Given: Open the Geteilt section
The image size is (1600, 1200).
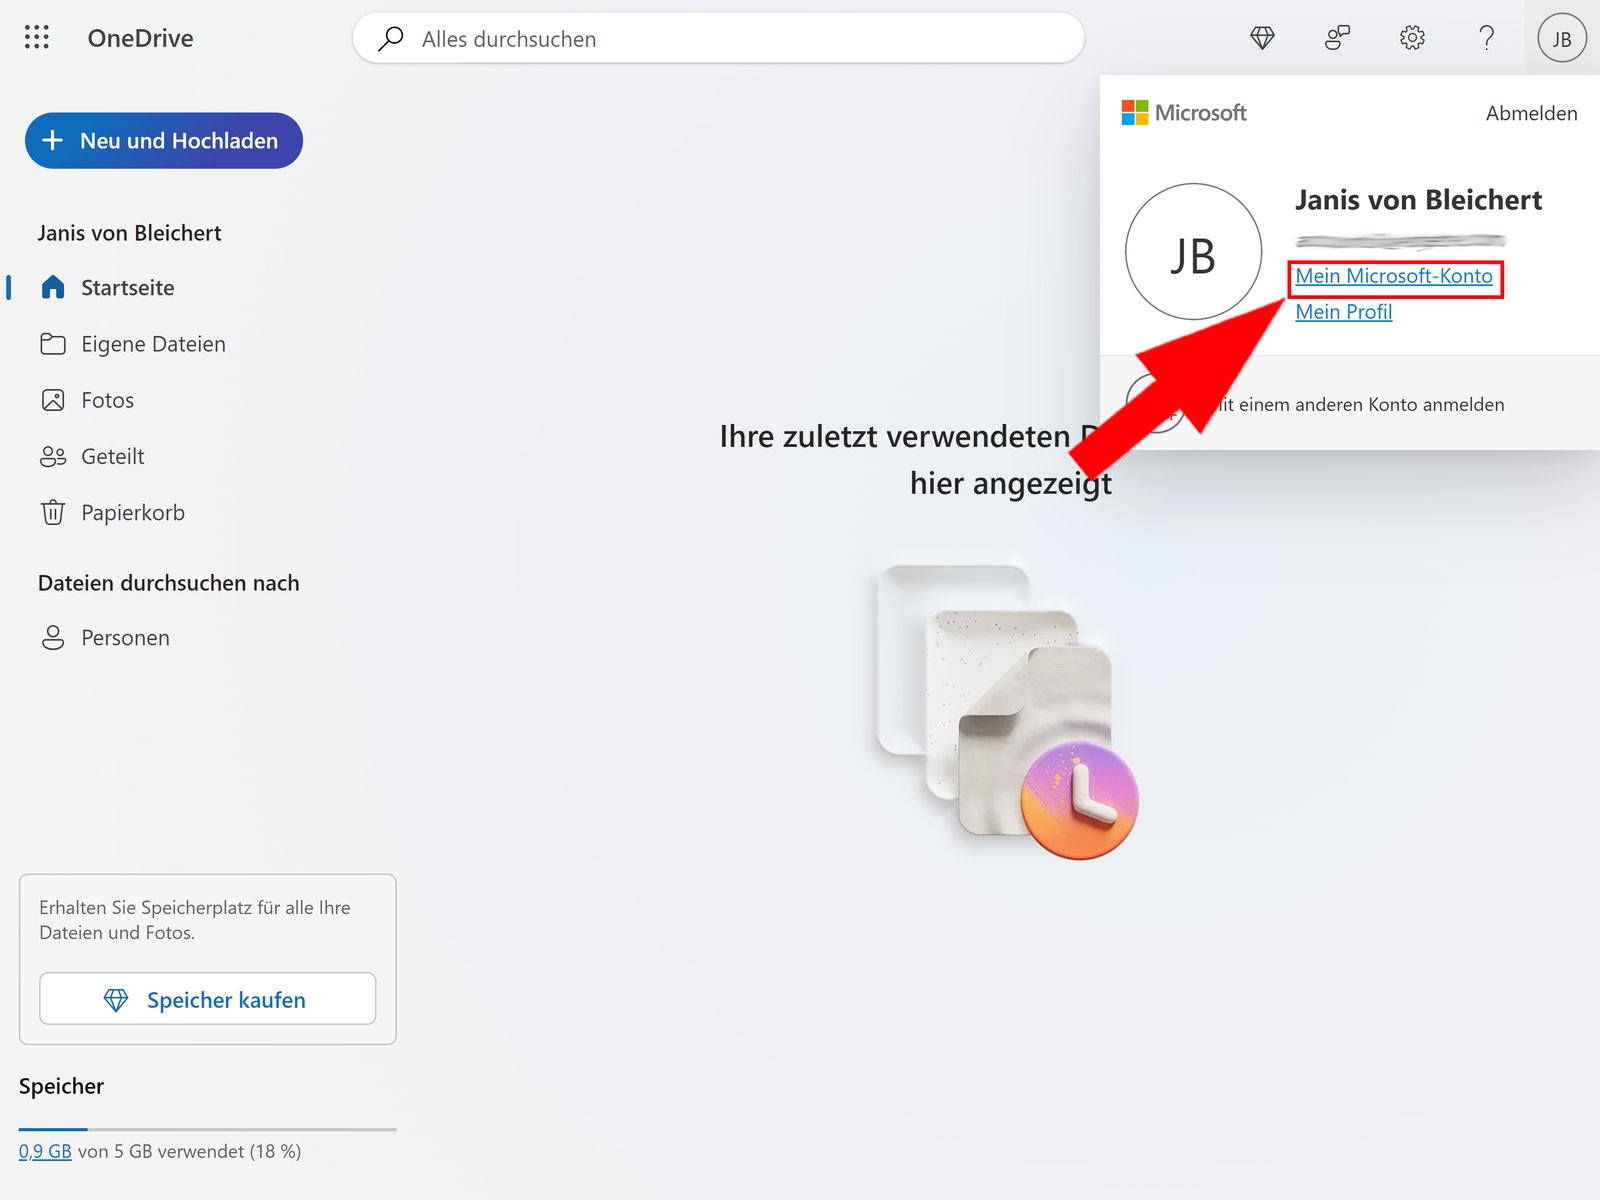Looking at the screenshot, I should click(x=112, y=455).
